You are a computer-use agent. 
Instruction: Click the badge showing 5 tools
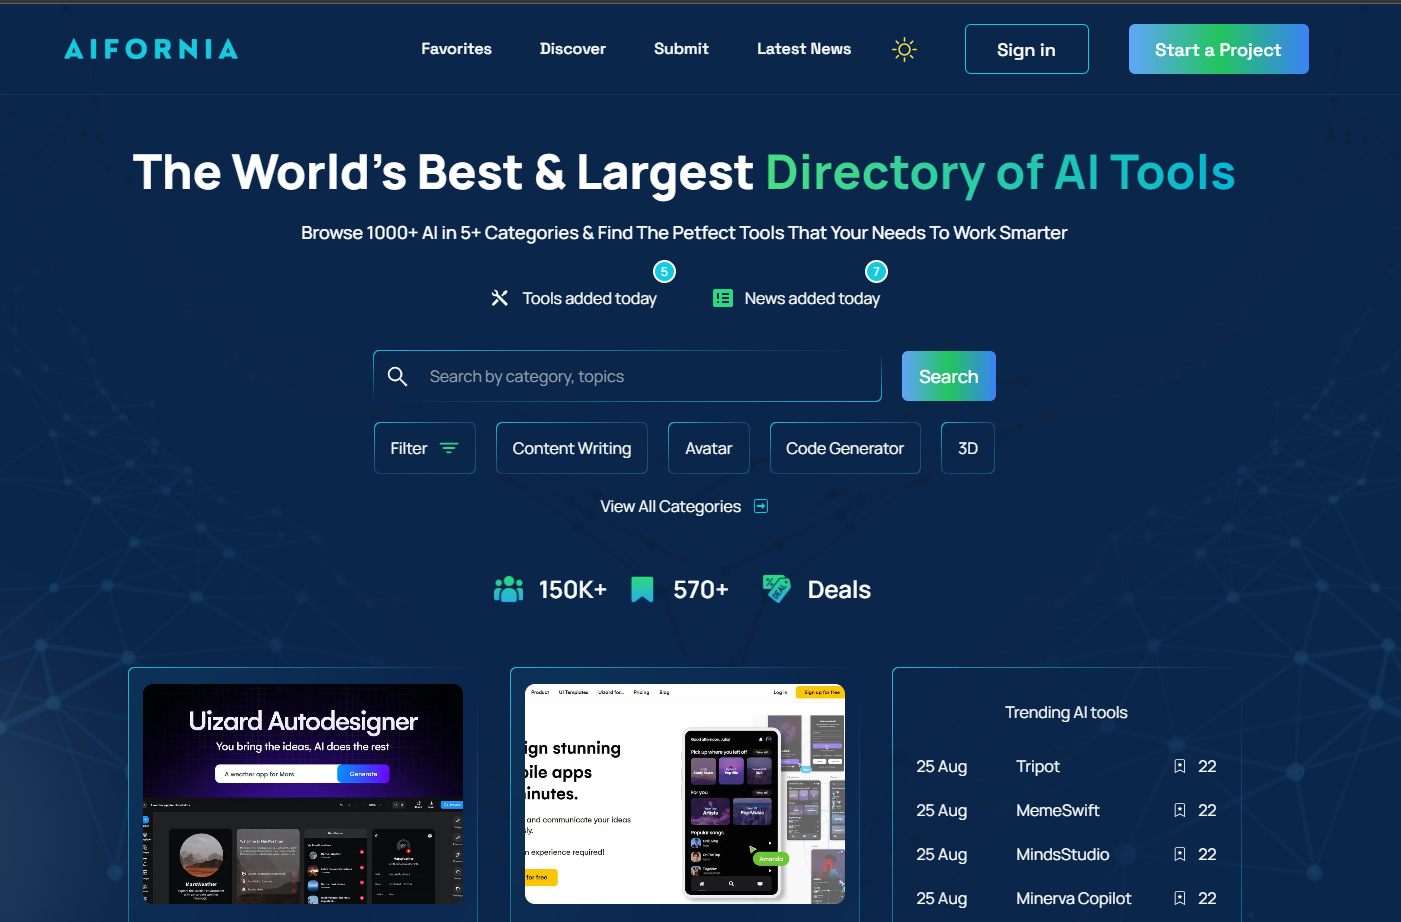tap(664, 271)
